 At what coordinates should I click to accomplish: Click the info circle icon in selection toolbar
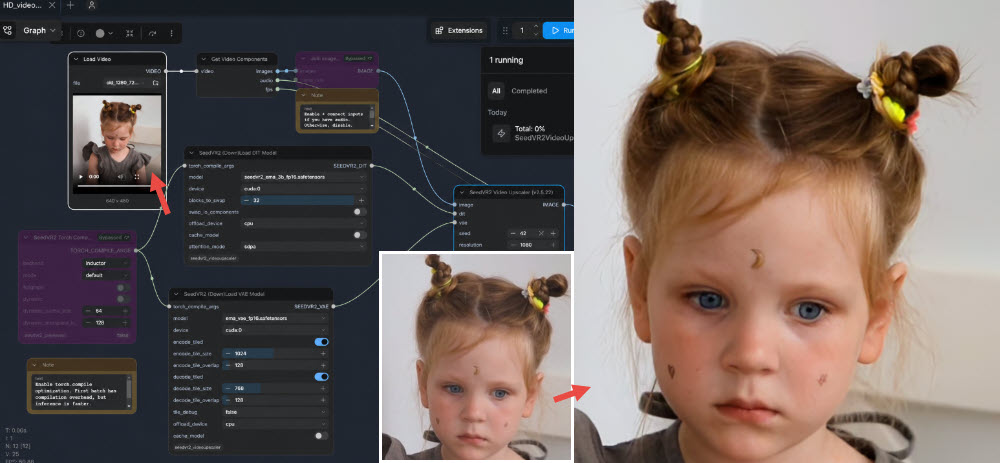click(80, 33)
